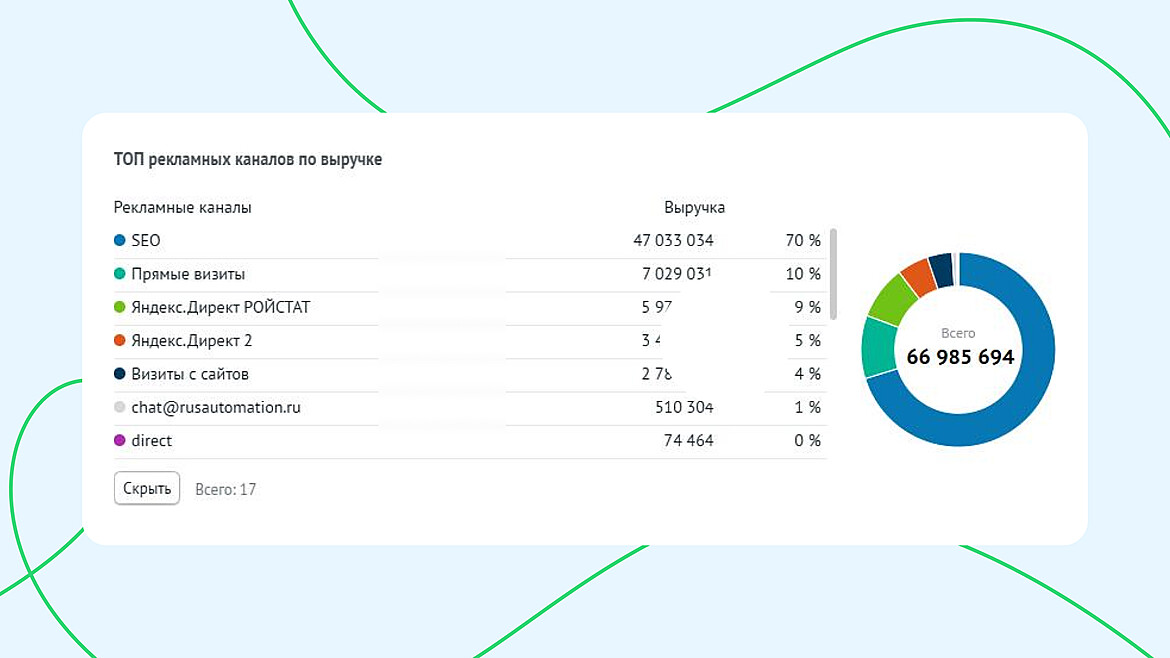Viewport: 1170px width, 658px height.
Task: Click the table's vertical scrollbar thumb
Action: click(x=833, y=274)
